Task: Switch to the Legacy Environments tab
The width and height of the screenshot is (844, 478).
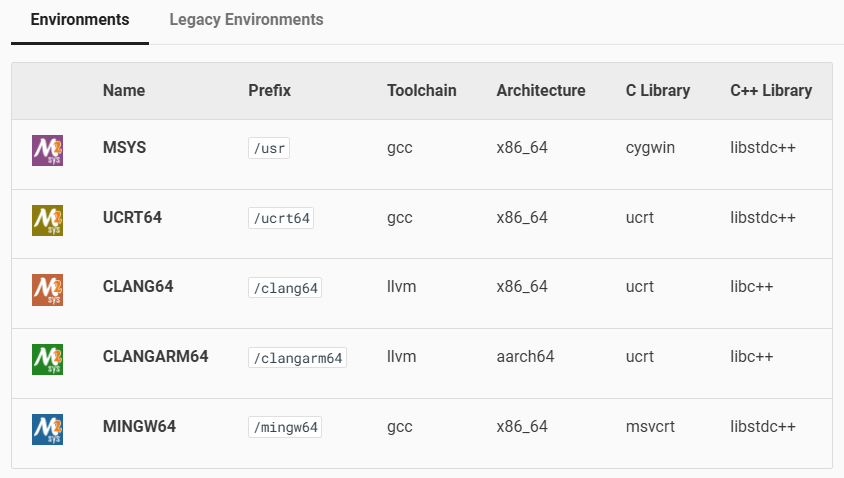Action: [x=246, y=20]
